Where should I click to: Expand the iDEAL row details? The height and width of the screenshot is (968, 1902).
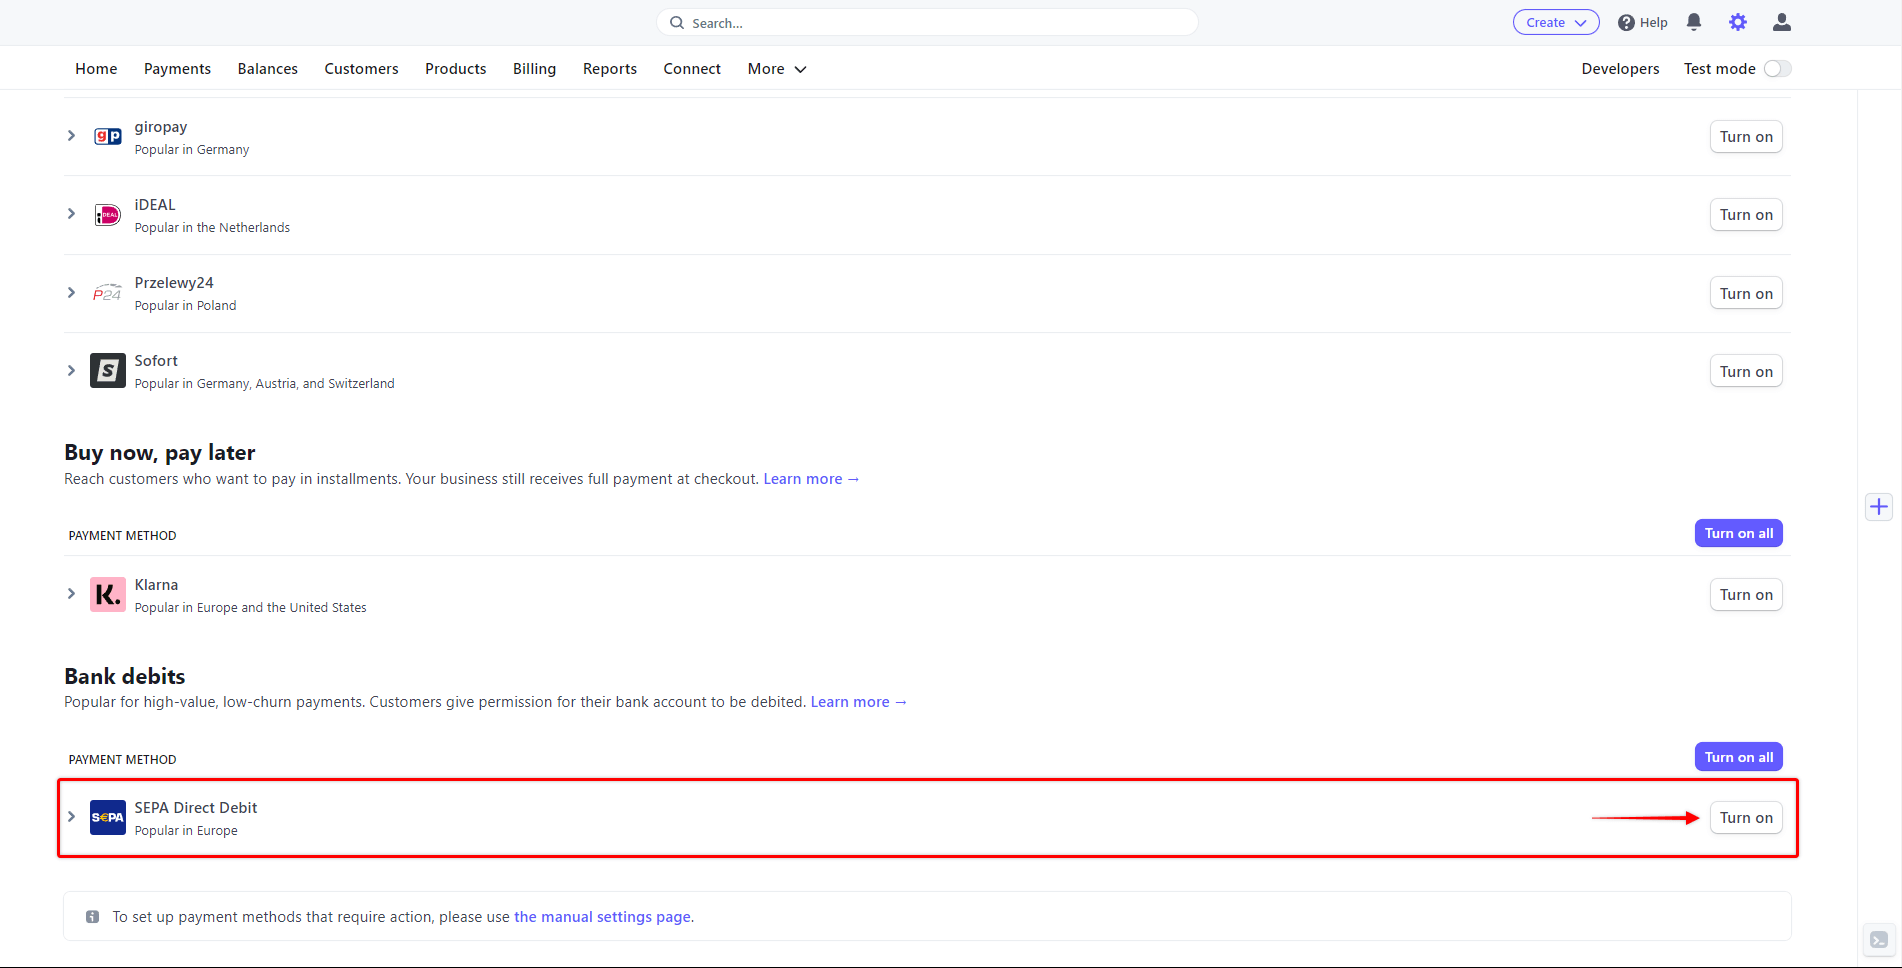click(71, 214)
